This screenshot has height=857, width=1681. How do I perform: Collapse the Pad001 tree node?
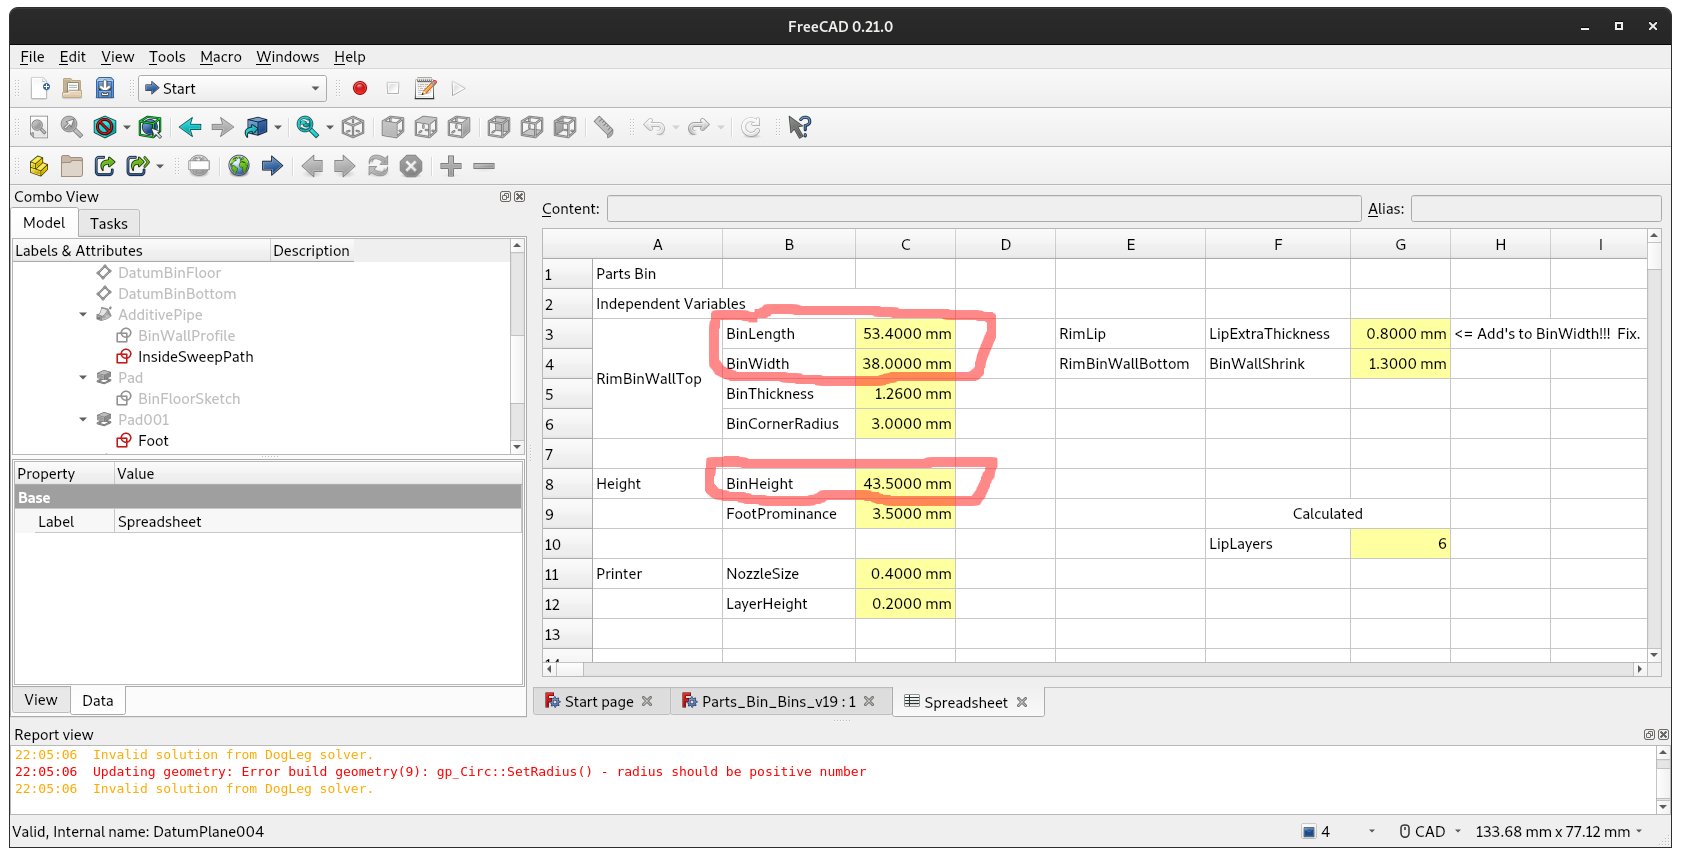tap(83, 420)
